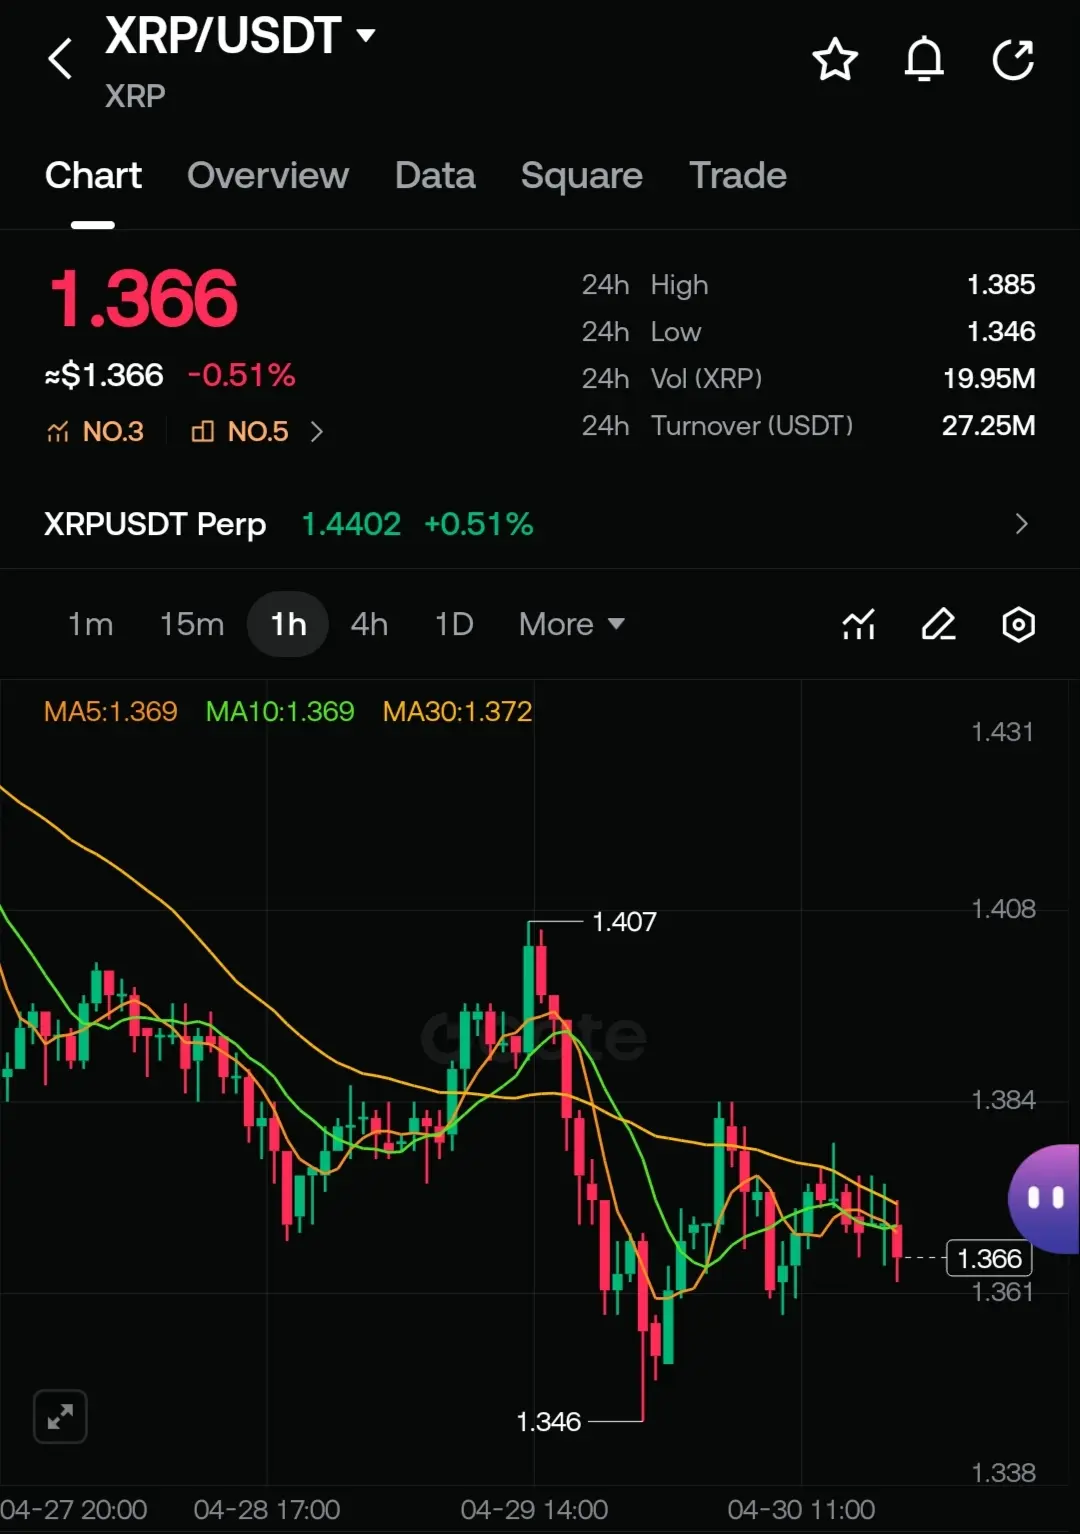The height and width of the screenshot is (1534, 1080).
Task: Tap the back arrow icon
Action: (60, 58)
